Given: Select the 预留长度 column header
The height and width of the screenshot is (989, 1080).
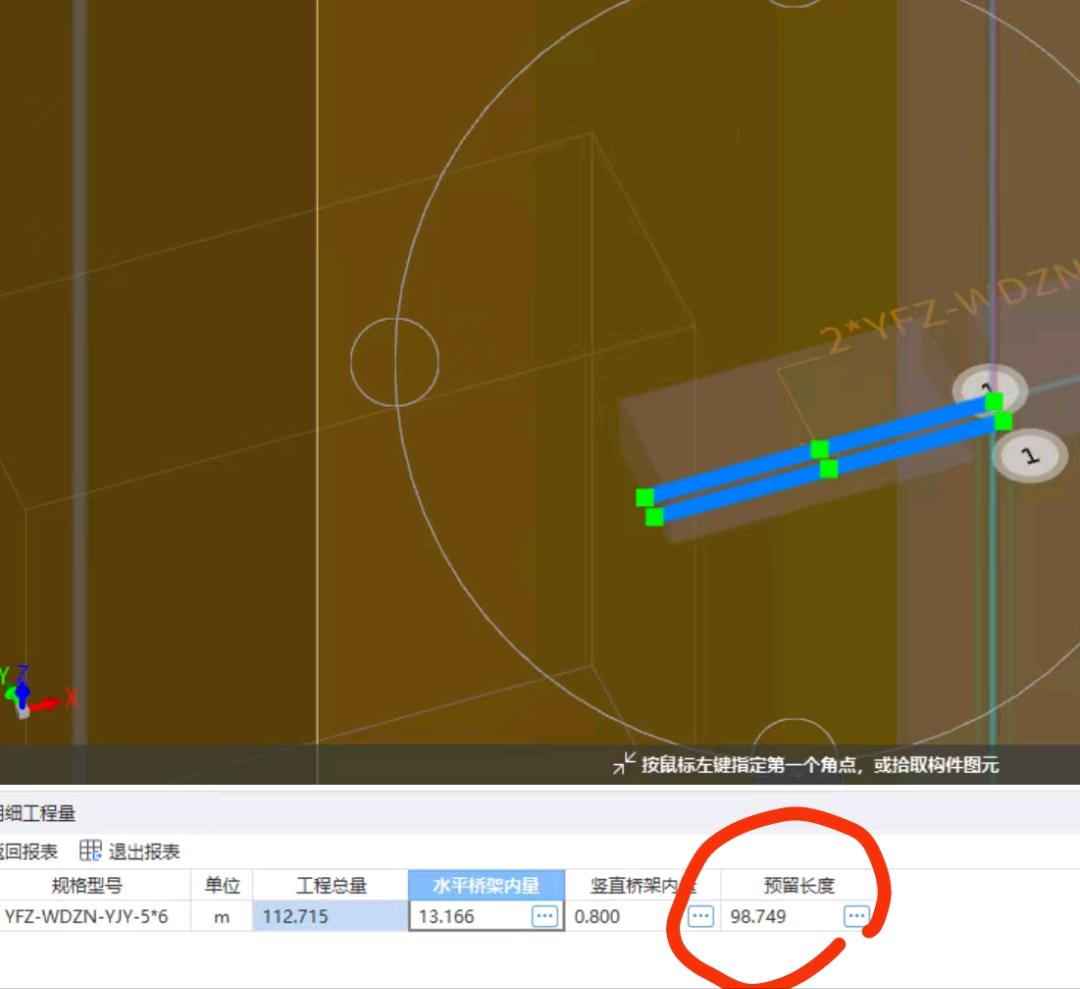Looking at the screenshot, I should pos(799,885).
